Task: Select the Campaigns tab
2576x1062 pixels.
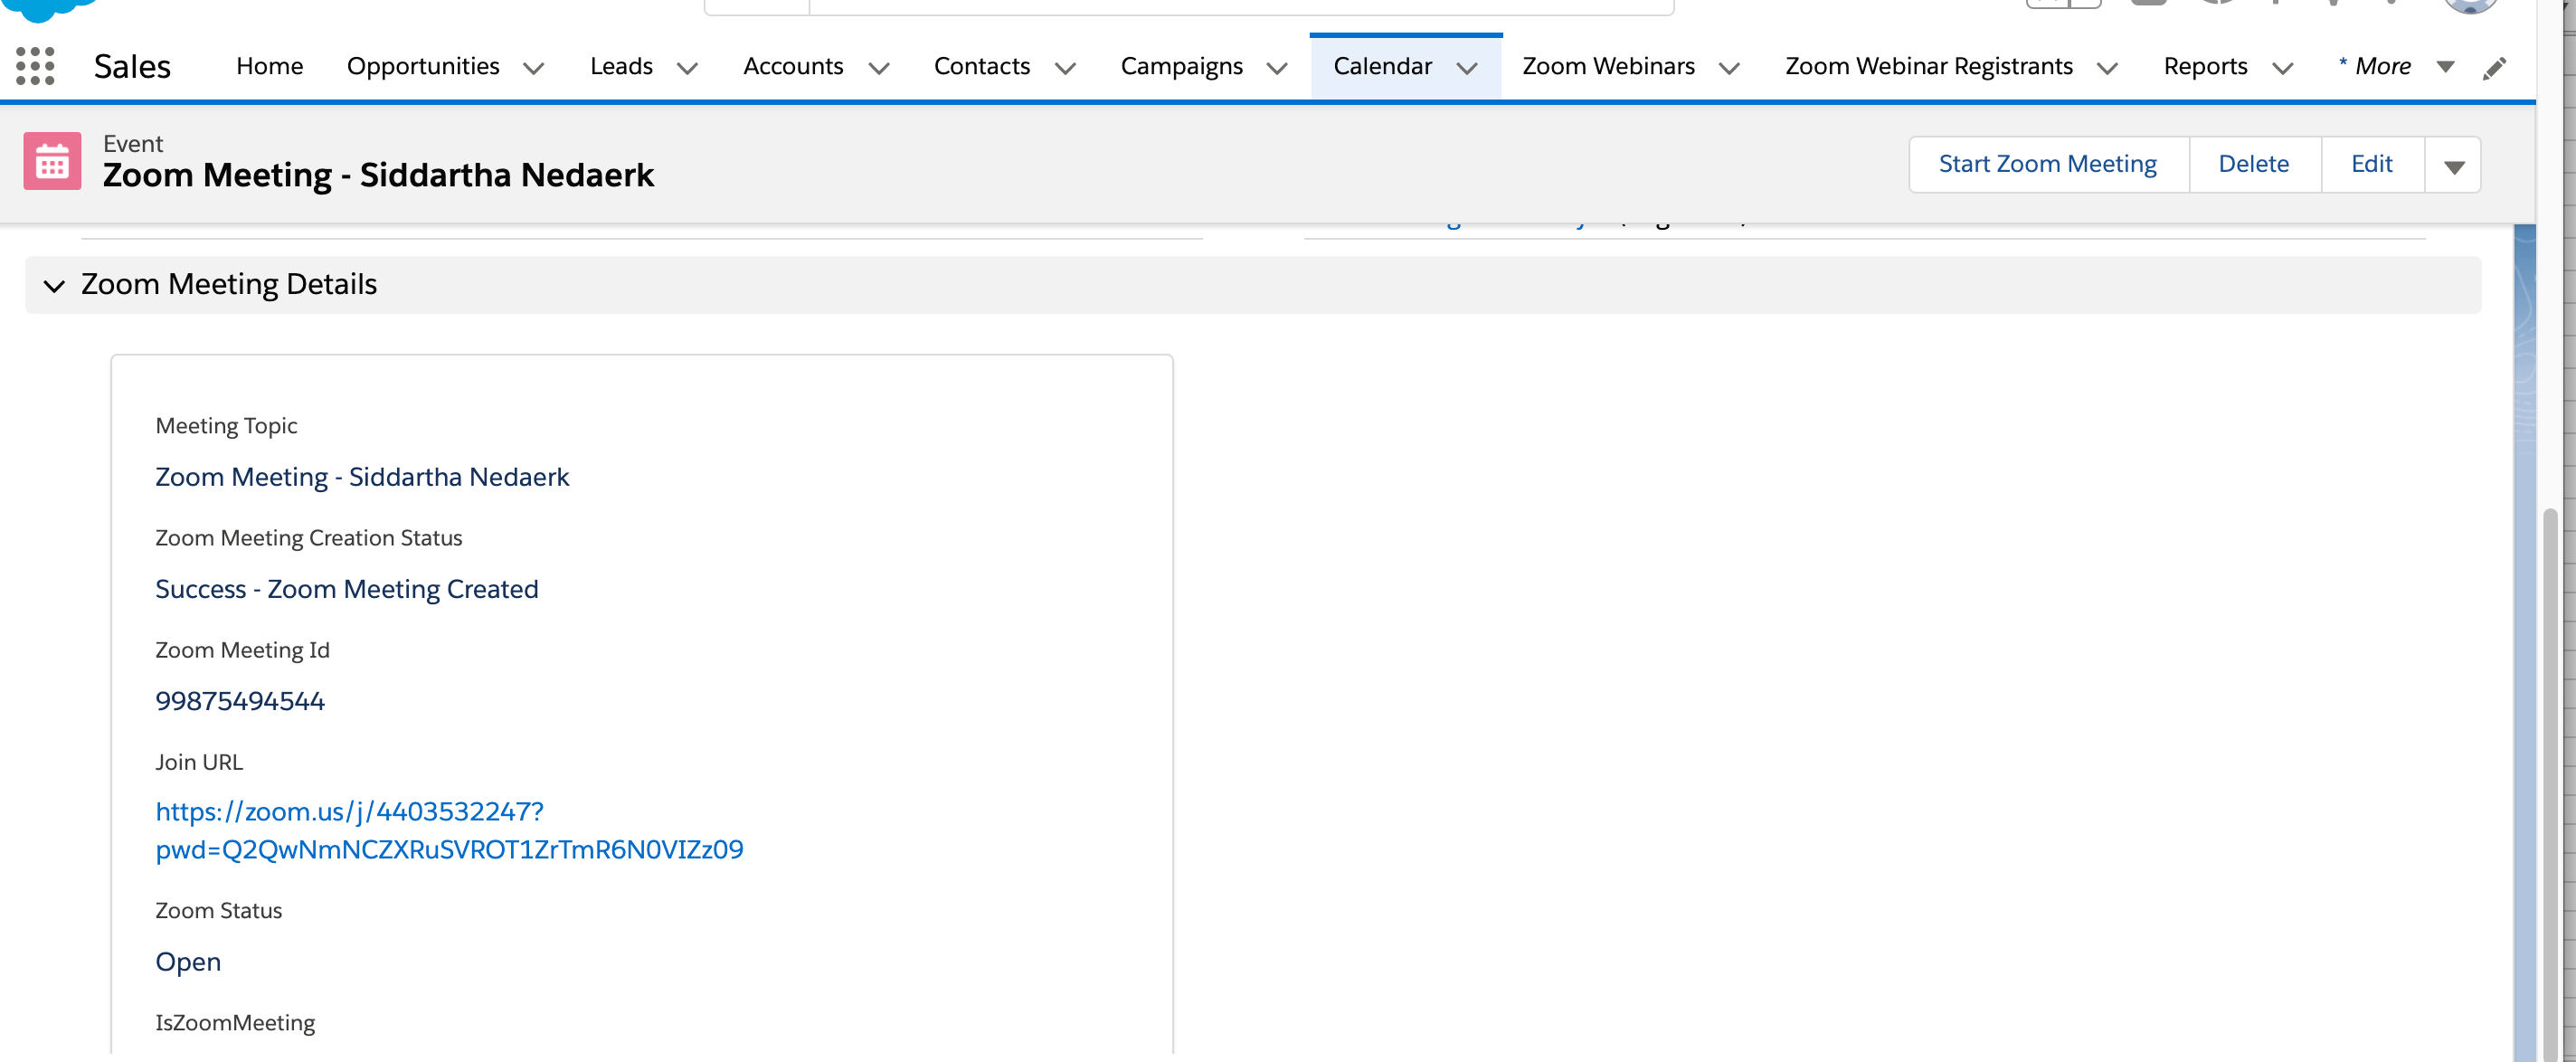Action: tap(1181, 66)
